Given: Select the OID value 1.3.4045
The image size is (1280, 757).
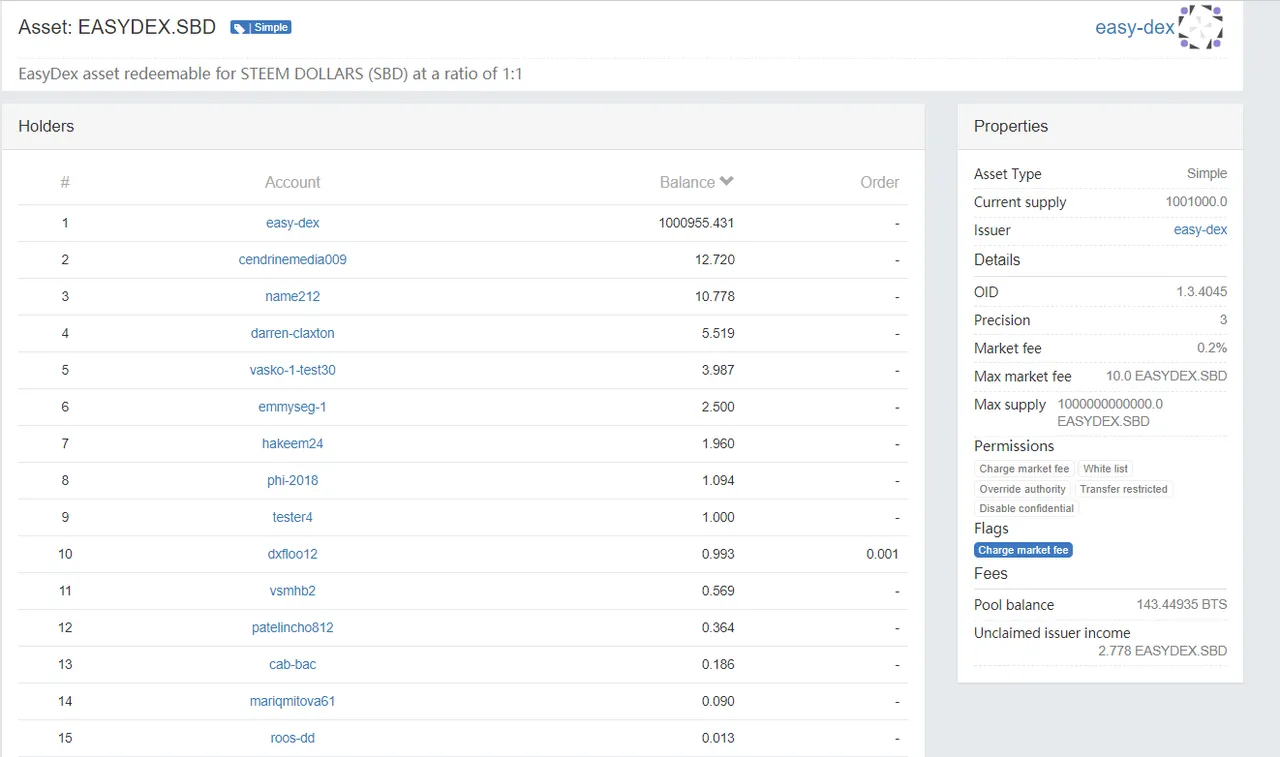Looking at the screenshot, I should [1202, 292].
